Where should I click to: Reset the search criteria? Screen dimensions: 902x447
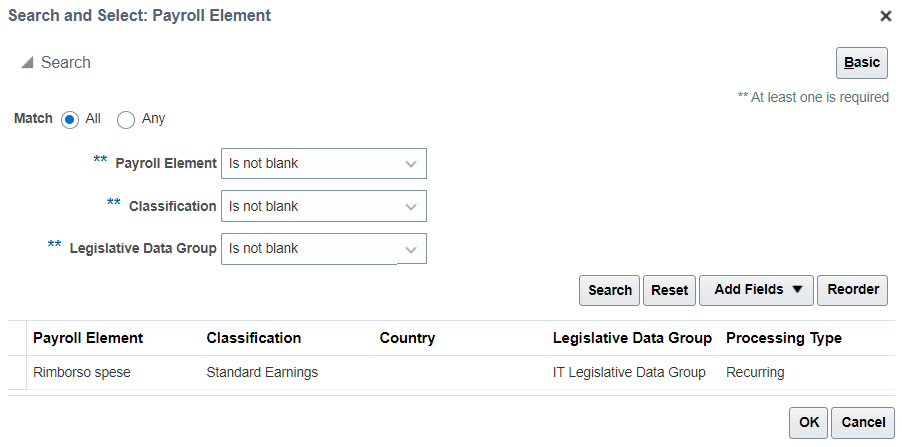point(670,290)
